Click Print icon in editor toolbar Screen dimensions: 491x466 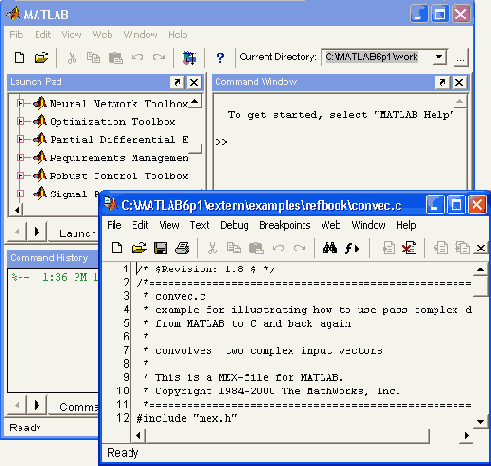pos(182,248)
